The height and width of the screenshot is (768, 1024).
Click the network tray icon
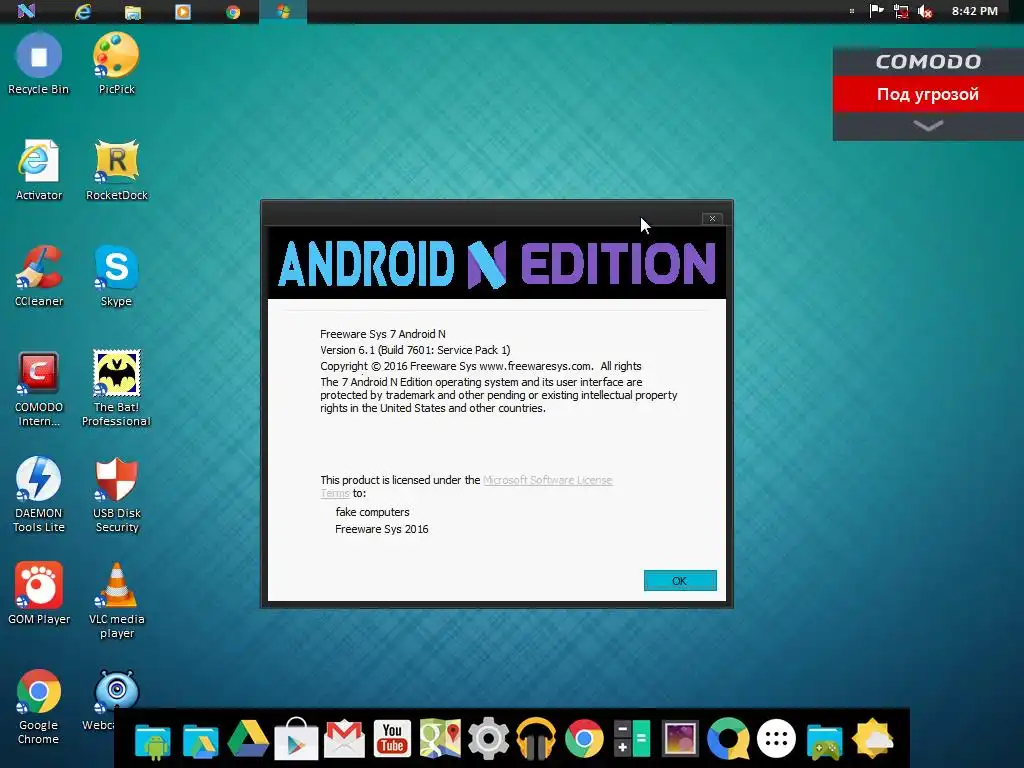(x=901, y=11)
